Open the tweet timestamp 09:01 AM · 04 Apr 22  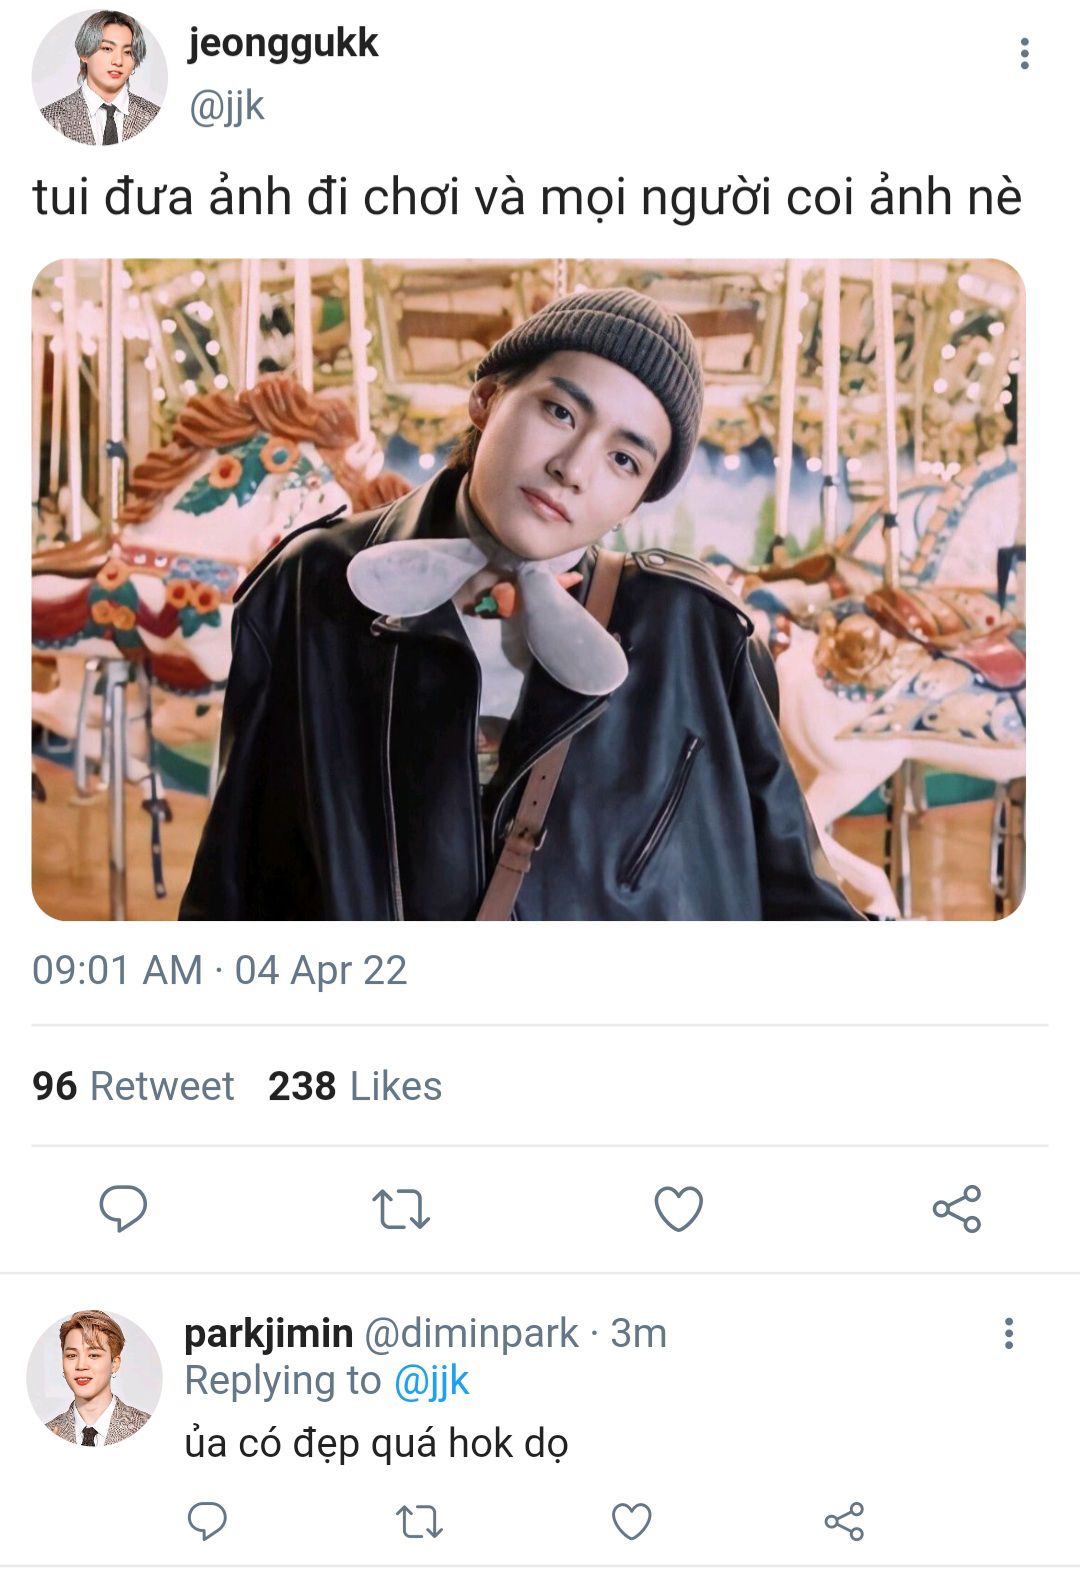point(220,970)
